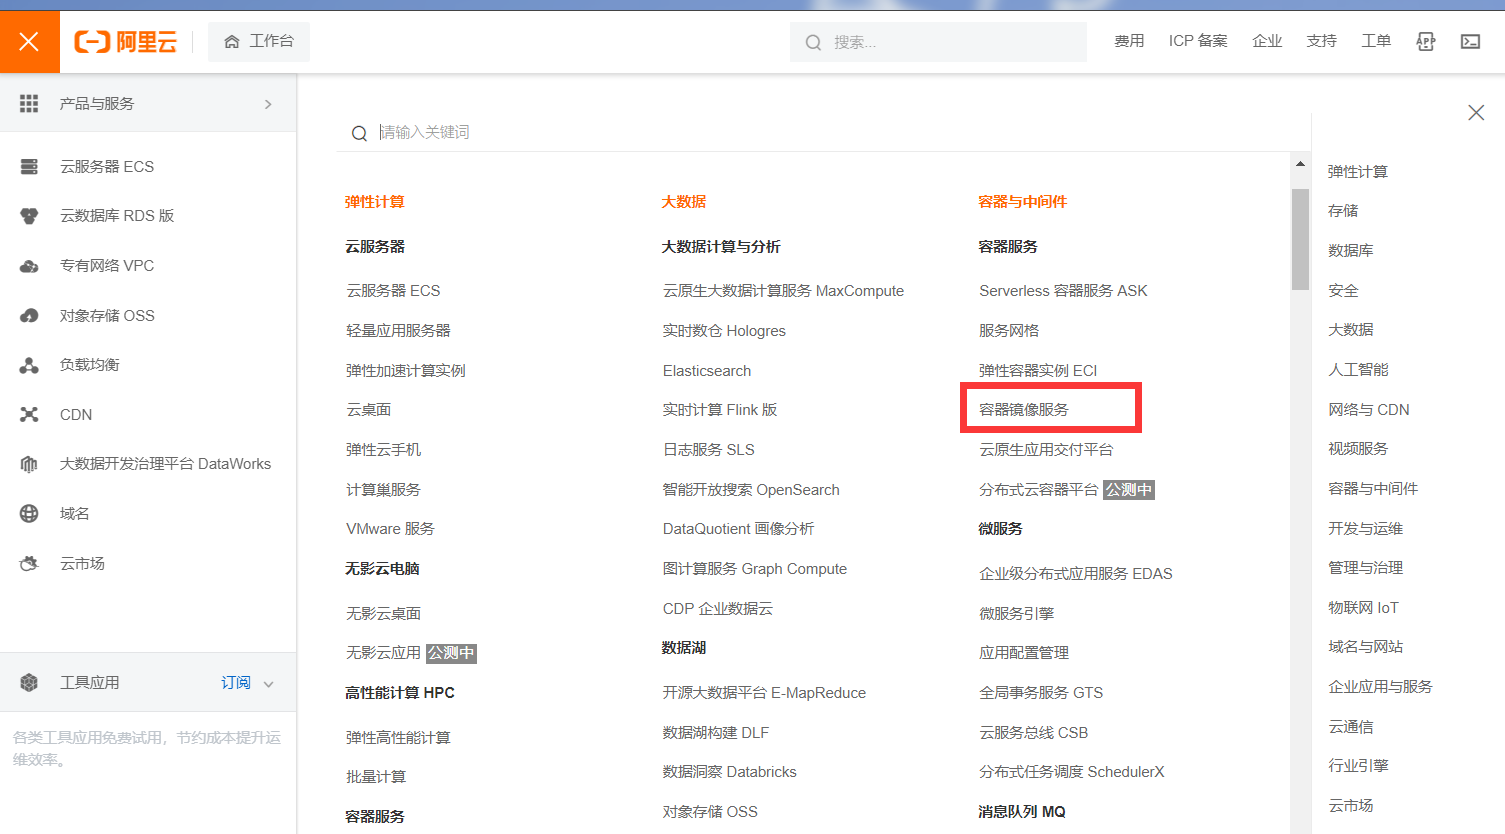This screenshot has width=1505, height=834.
Task: Click the 域名 globe icon
Action: (29, 514)
